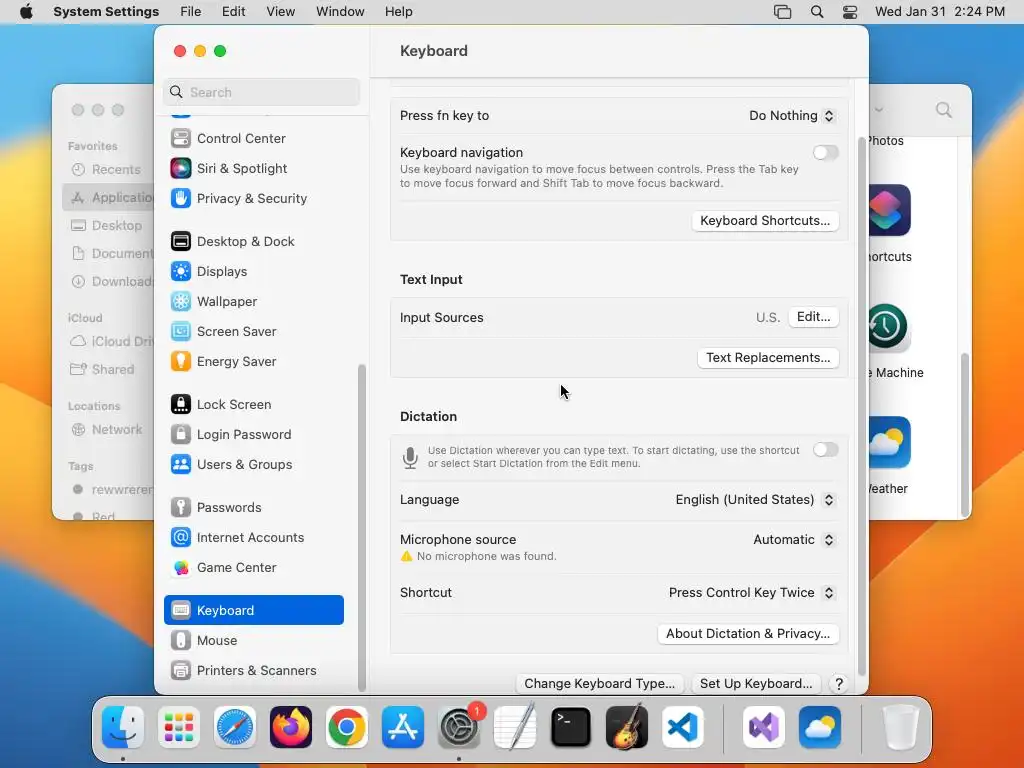This screenshot has width=1024, height=768.
Task: Open TextEdit from the Dock
Action: click(515, 727)
